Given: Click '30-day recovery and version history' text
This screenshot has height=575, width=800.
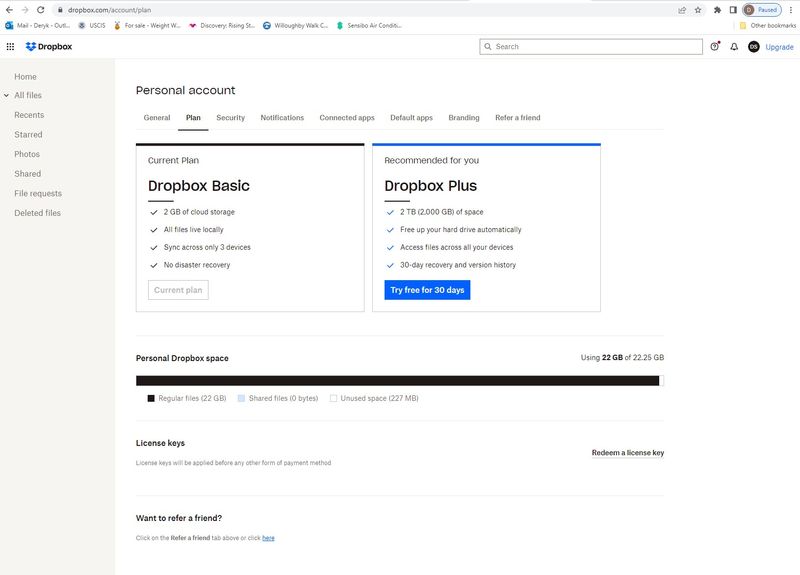Looking at the screenshot, I should (458, 265).
